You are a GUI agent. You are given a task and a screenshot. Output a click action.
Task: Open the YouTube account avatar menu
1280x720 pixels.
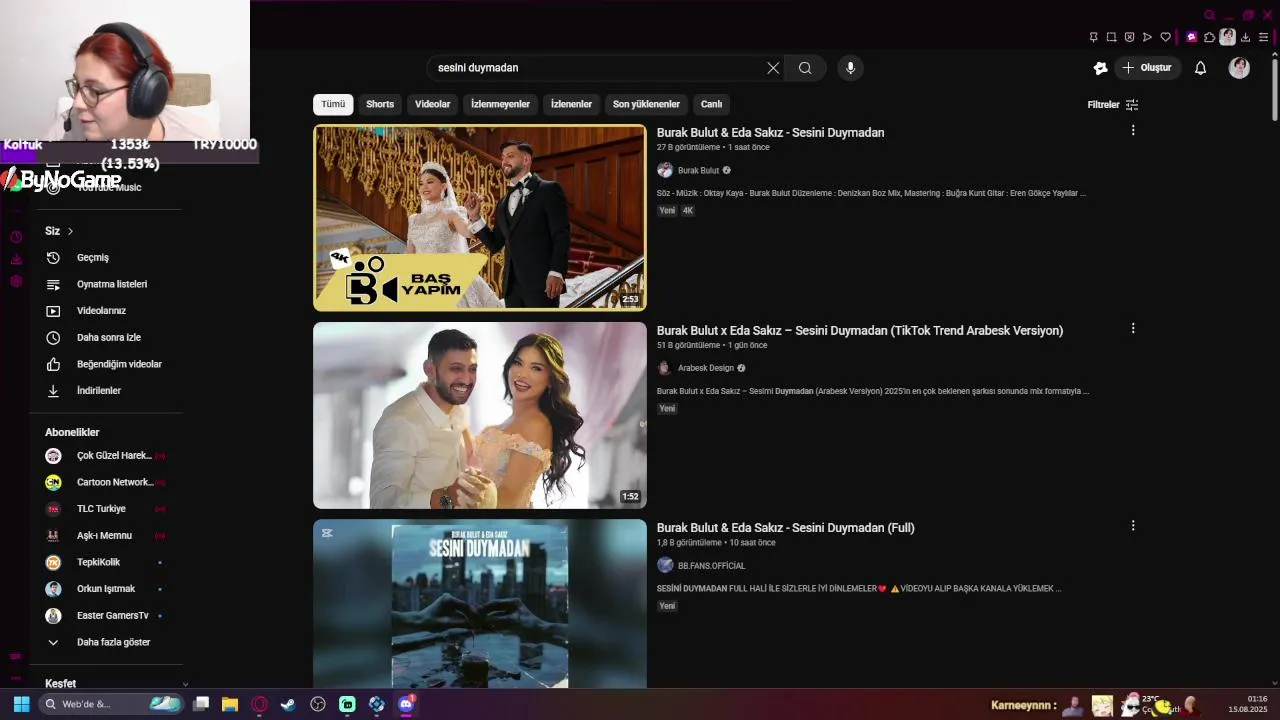point(1239,68)
